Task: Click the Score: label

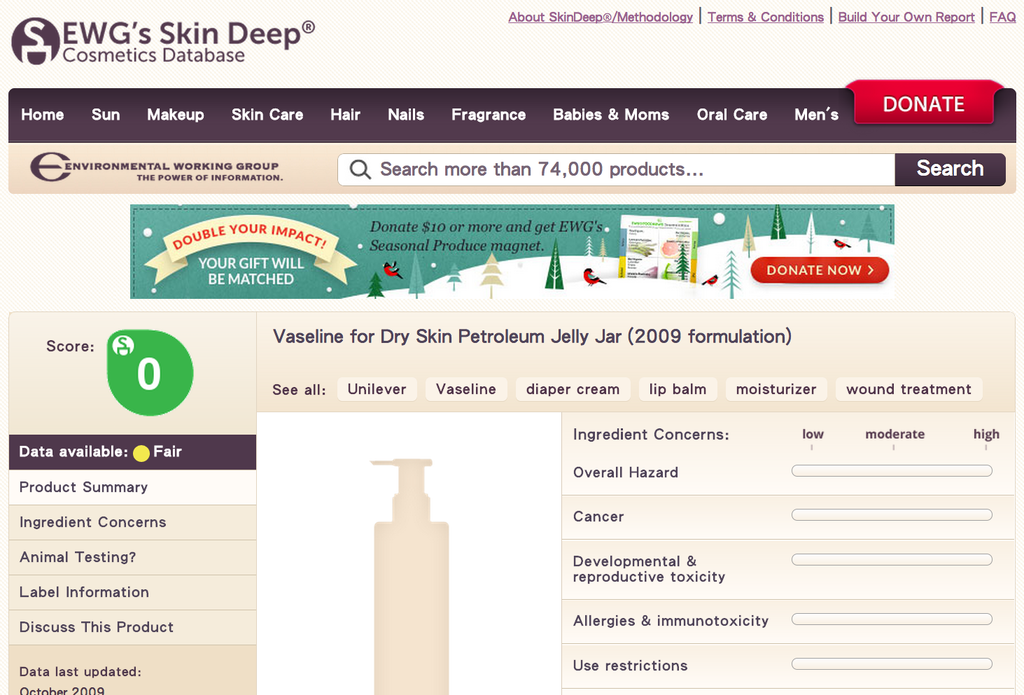Action: pyautogui.click(x=71, y=347)
